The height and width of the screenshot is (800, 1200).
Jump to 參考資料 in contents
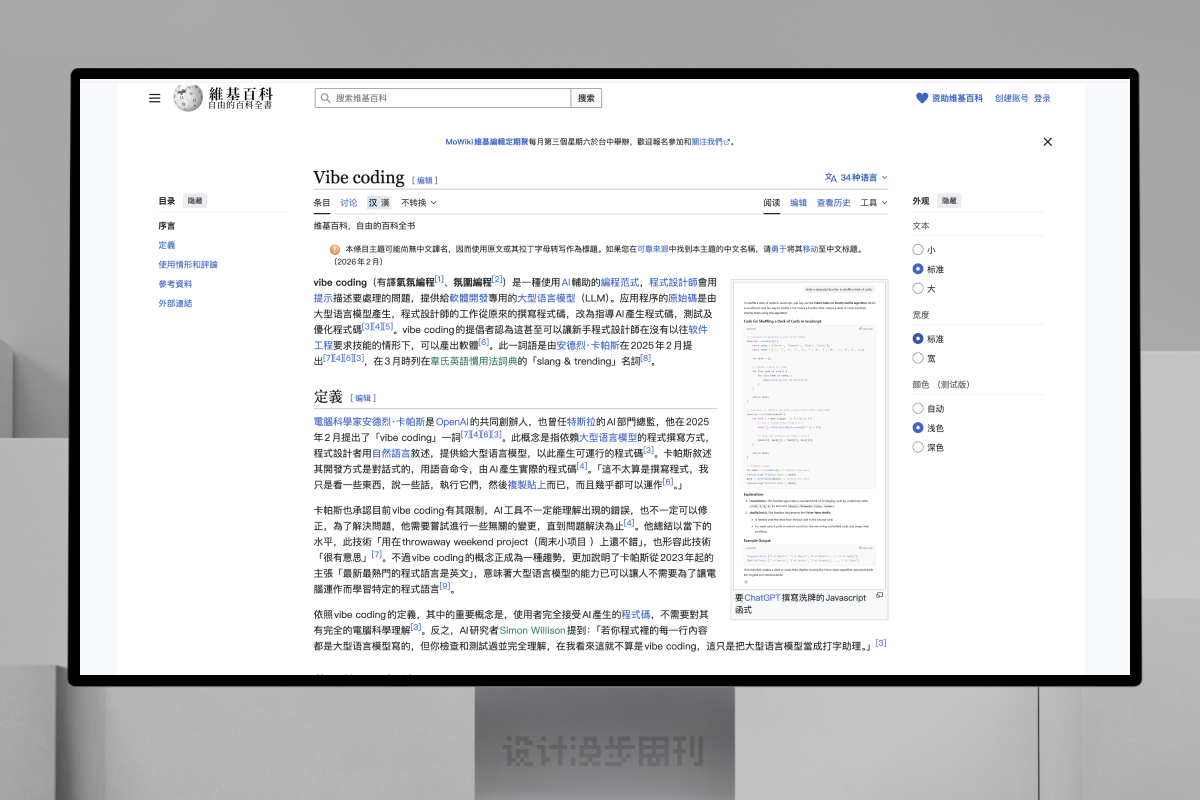(175, 284)
